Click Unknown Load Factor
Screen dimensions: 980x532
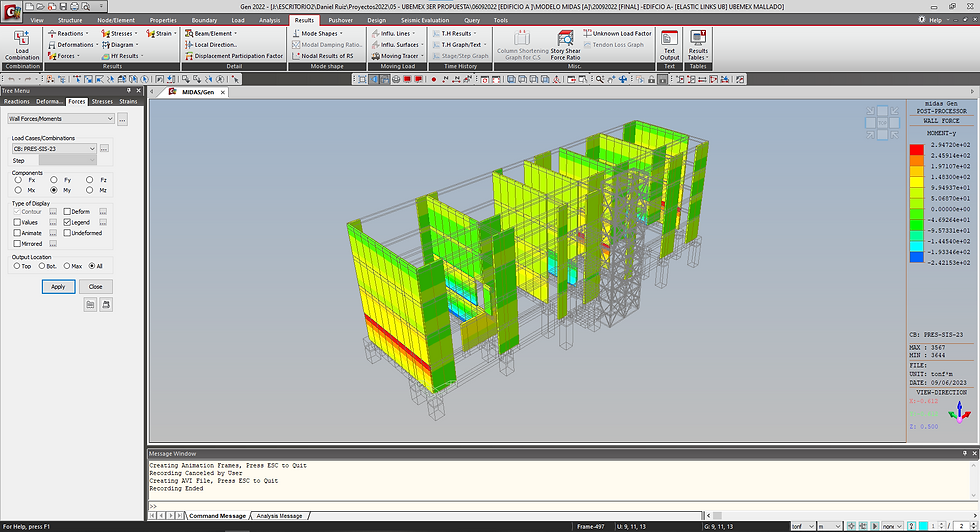(618, 33)
